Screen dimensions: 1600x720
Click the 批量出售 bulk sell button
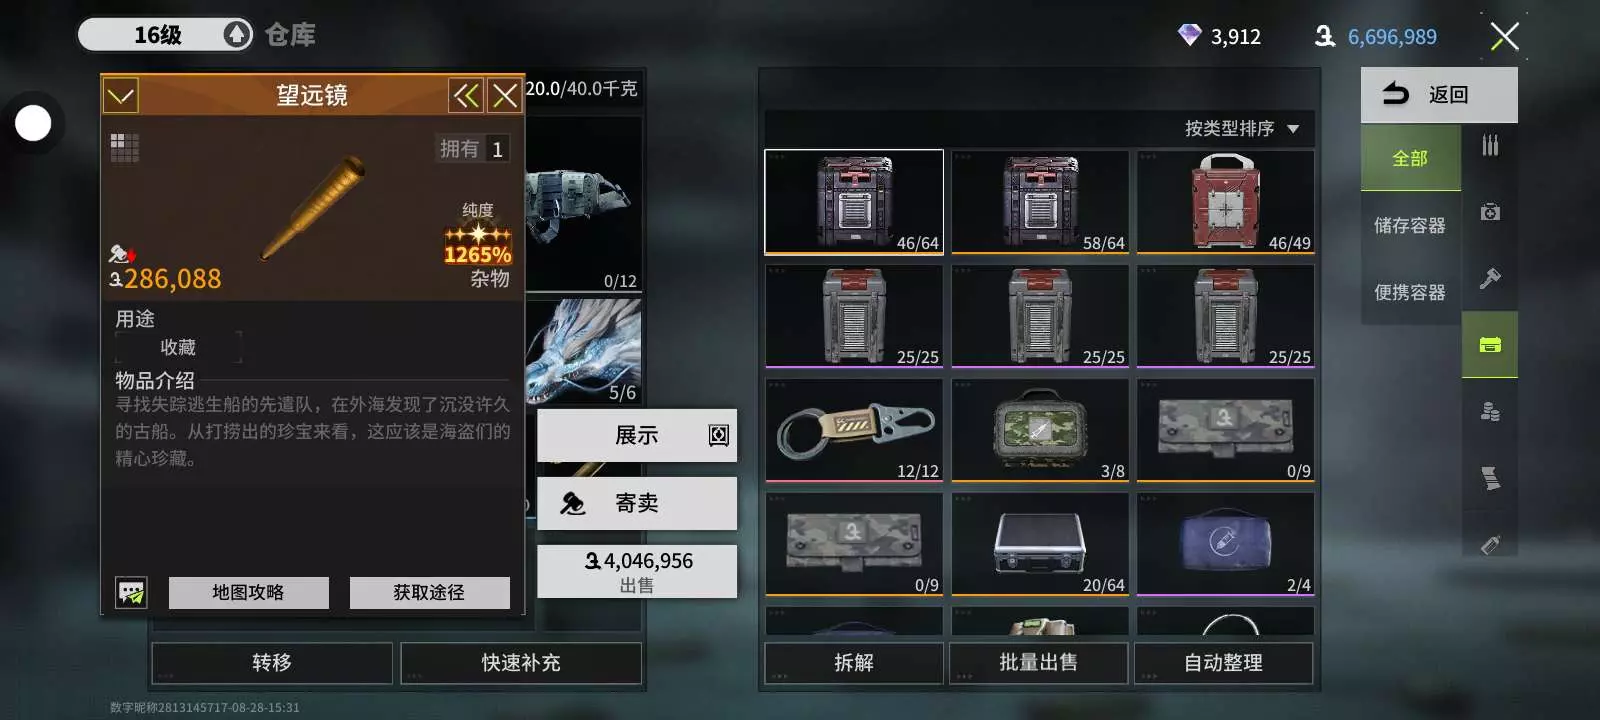1039,663
